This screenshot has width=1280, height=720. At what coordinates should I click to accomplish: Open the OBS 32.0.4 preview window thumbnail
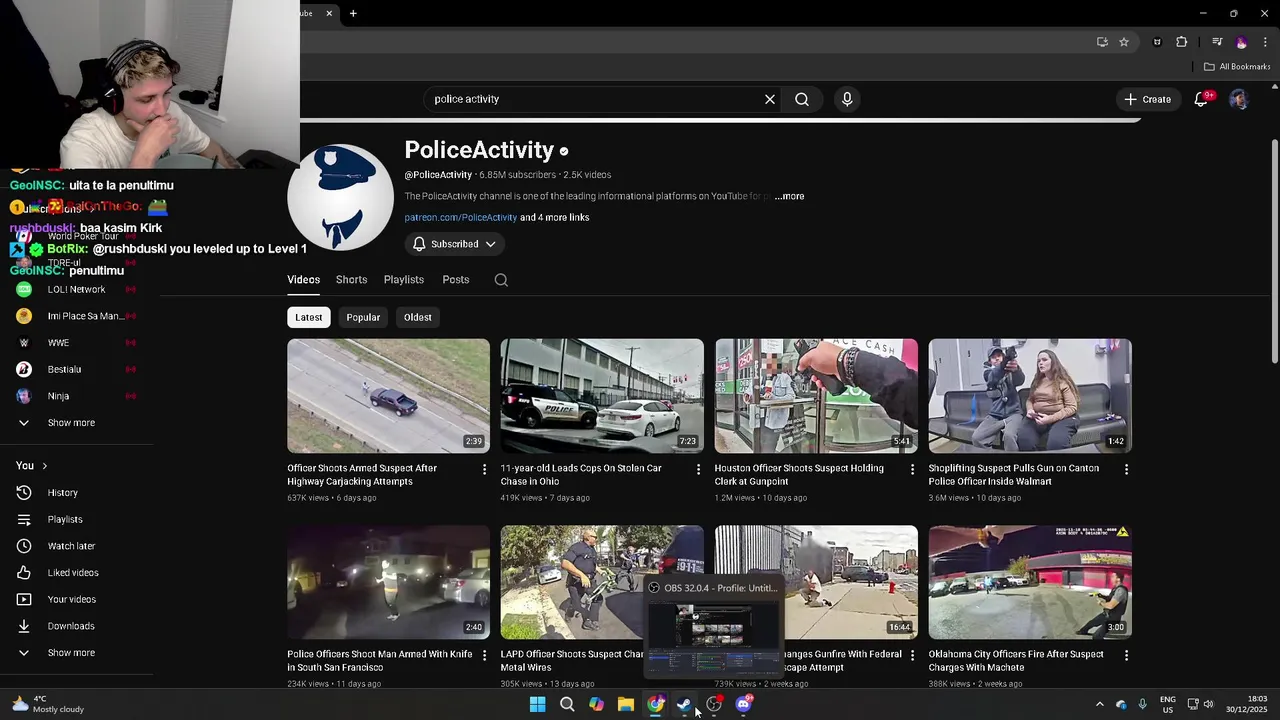[712, 625]
